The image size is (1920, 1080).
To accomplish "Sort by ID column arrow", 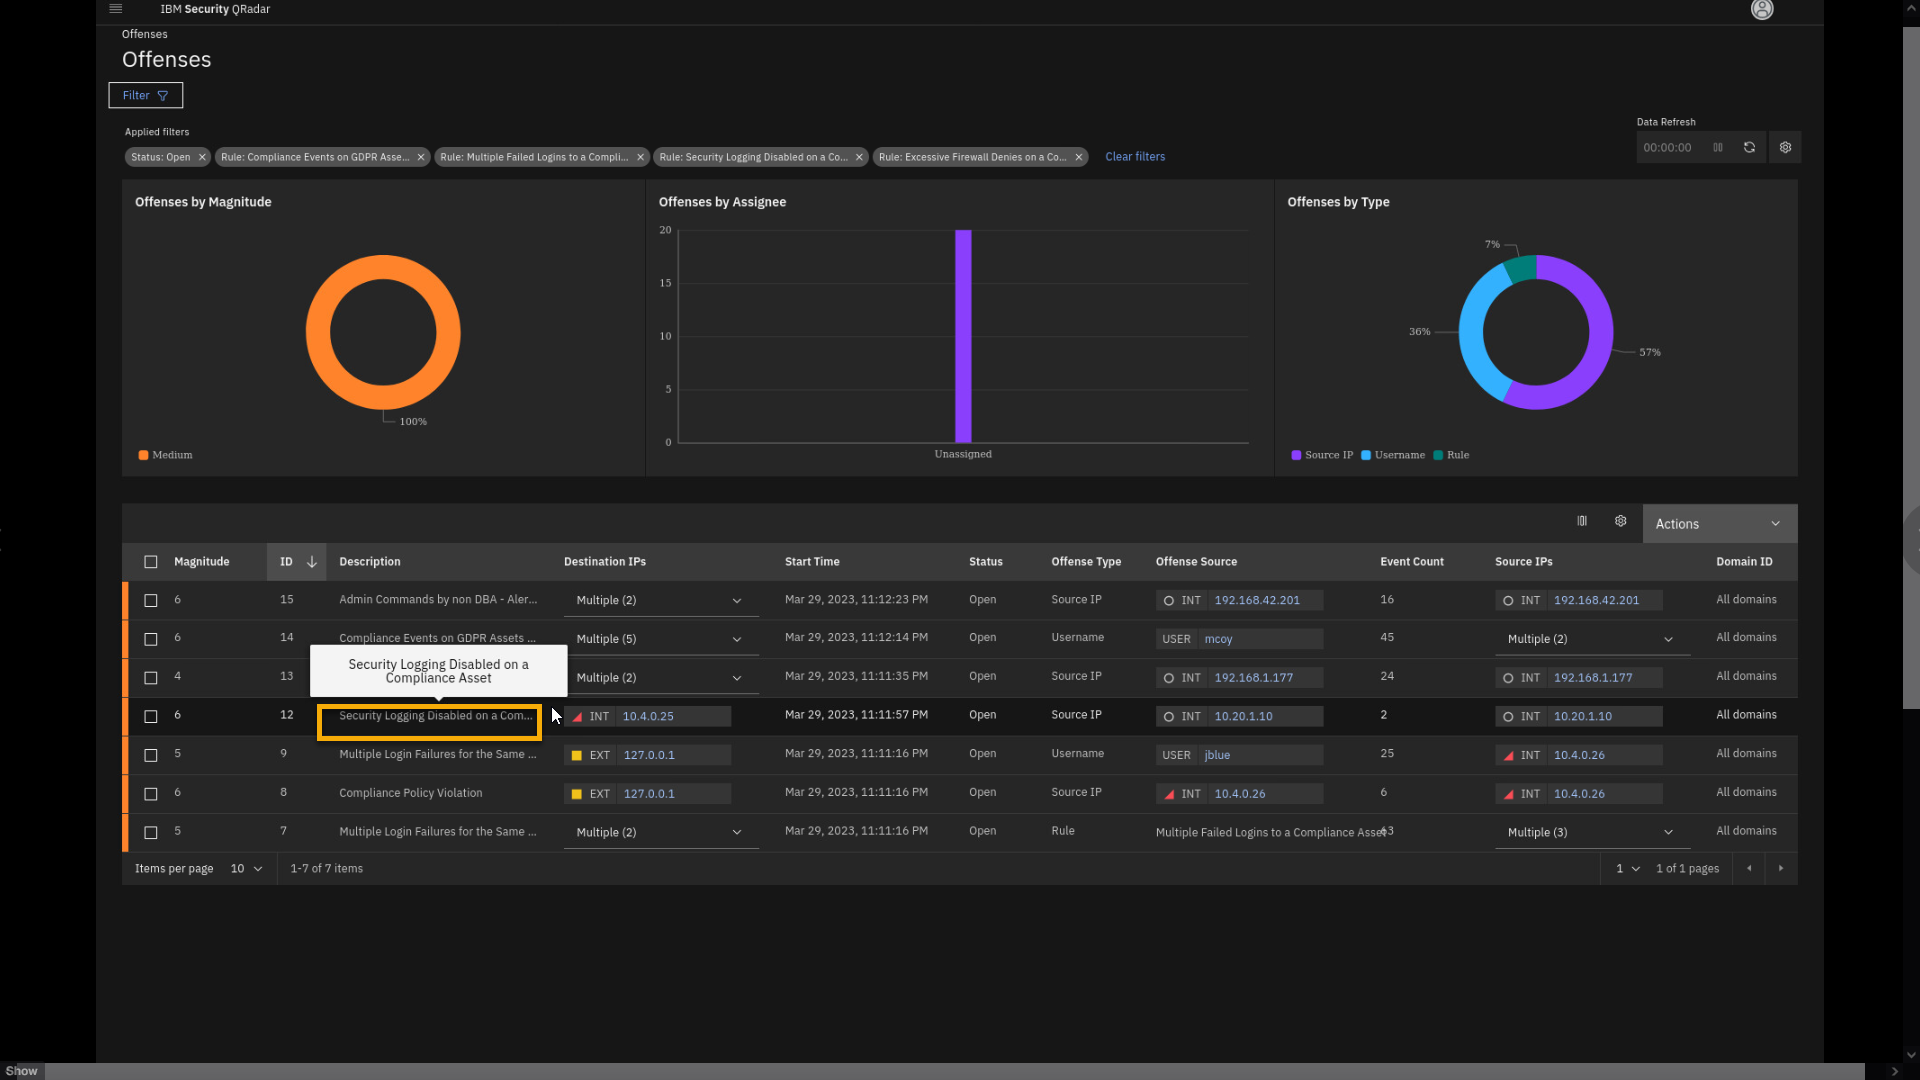I will (312, 562).
